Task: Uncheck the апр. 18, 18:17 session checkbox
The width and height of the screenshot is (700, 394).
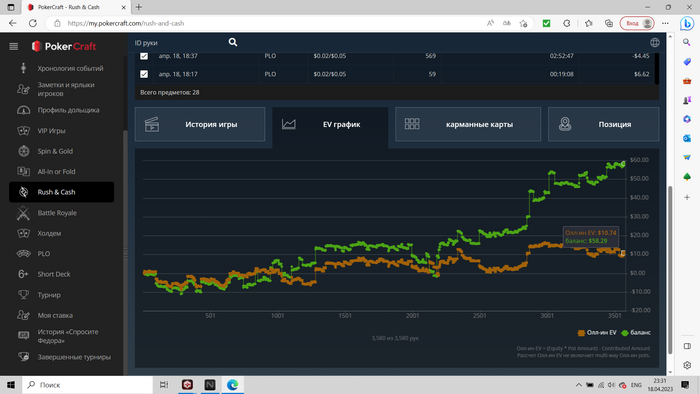Action: tap(144, 74)
